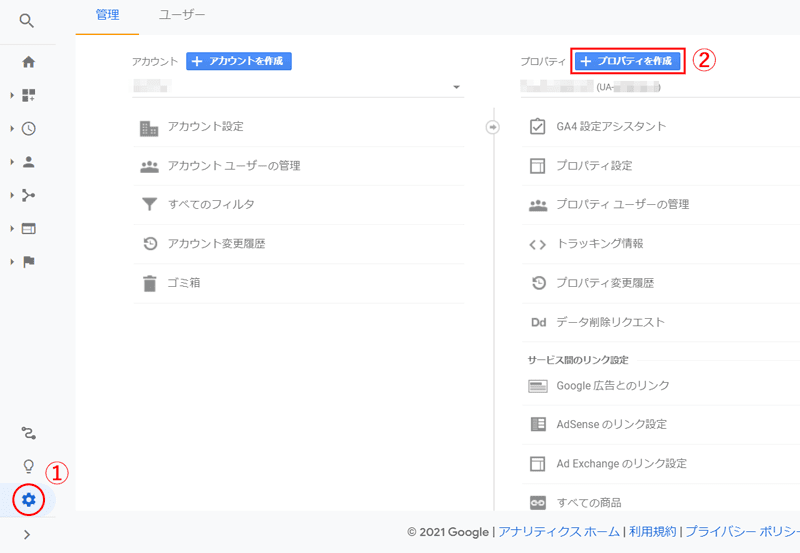Viewport: 800px width, 553px height.
Task: Expand the Acquisition section arrow
Action: (12, 195)
